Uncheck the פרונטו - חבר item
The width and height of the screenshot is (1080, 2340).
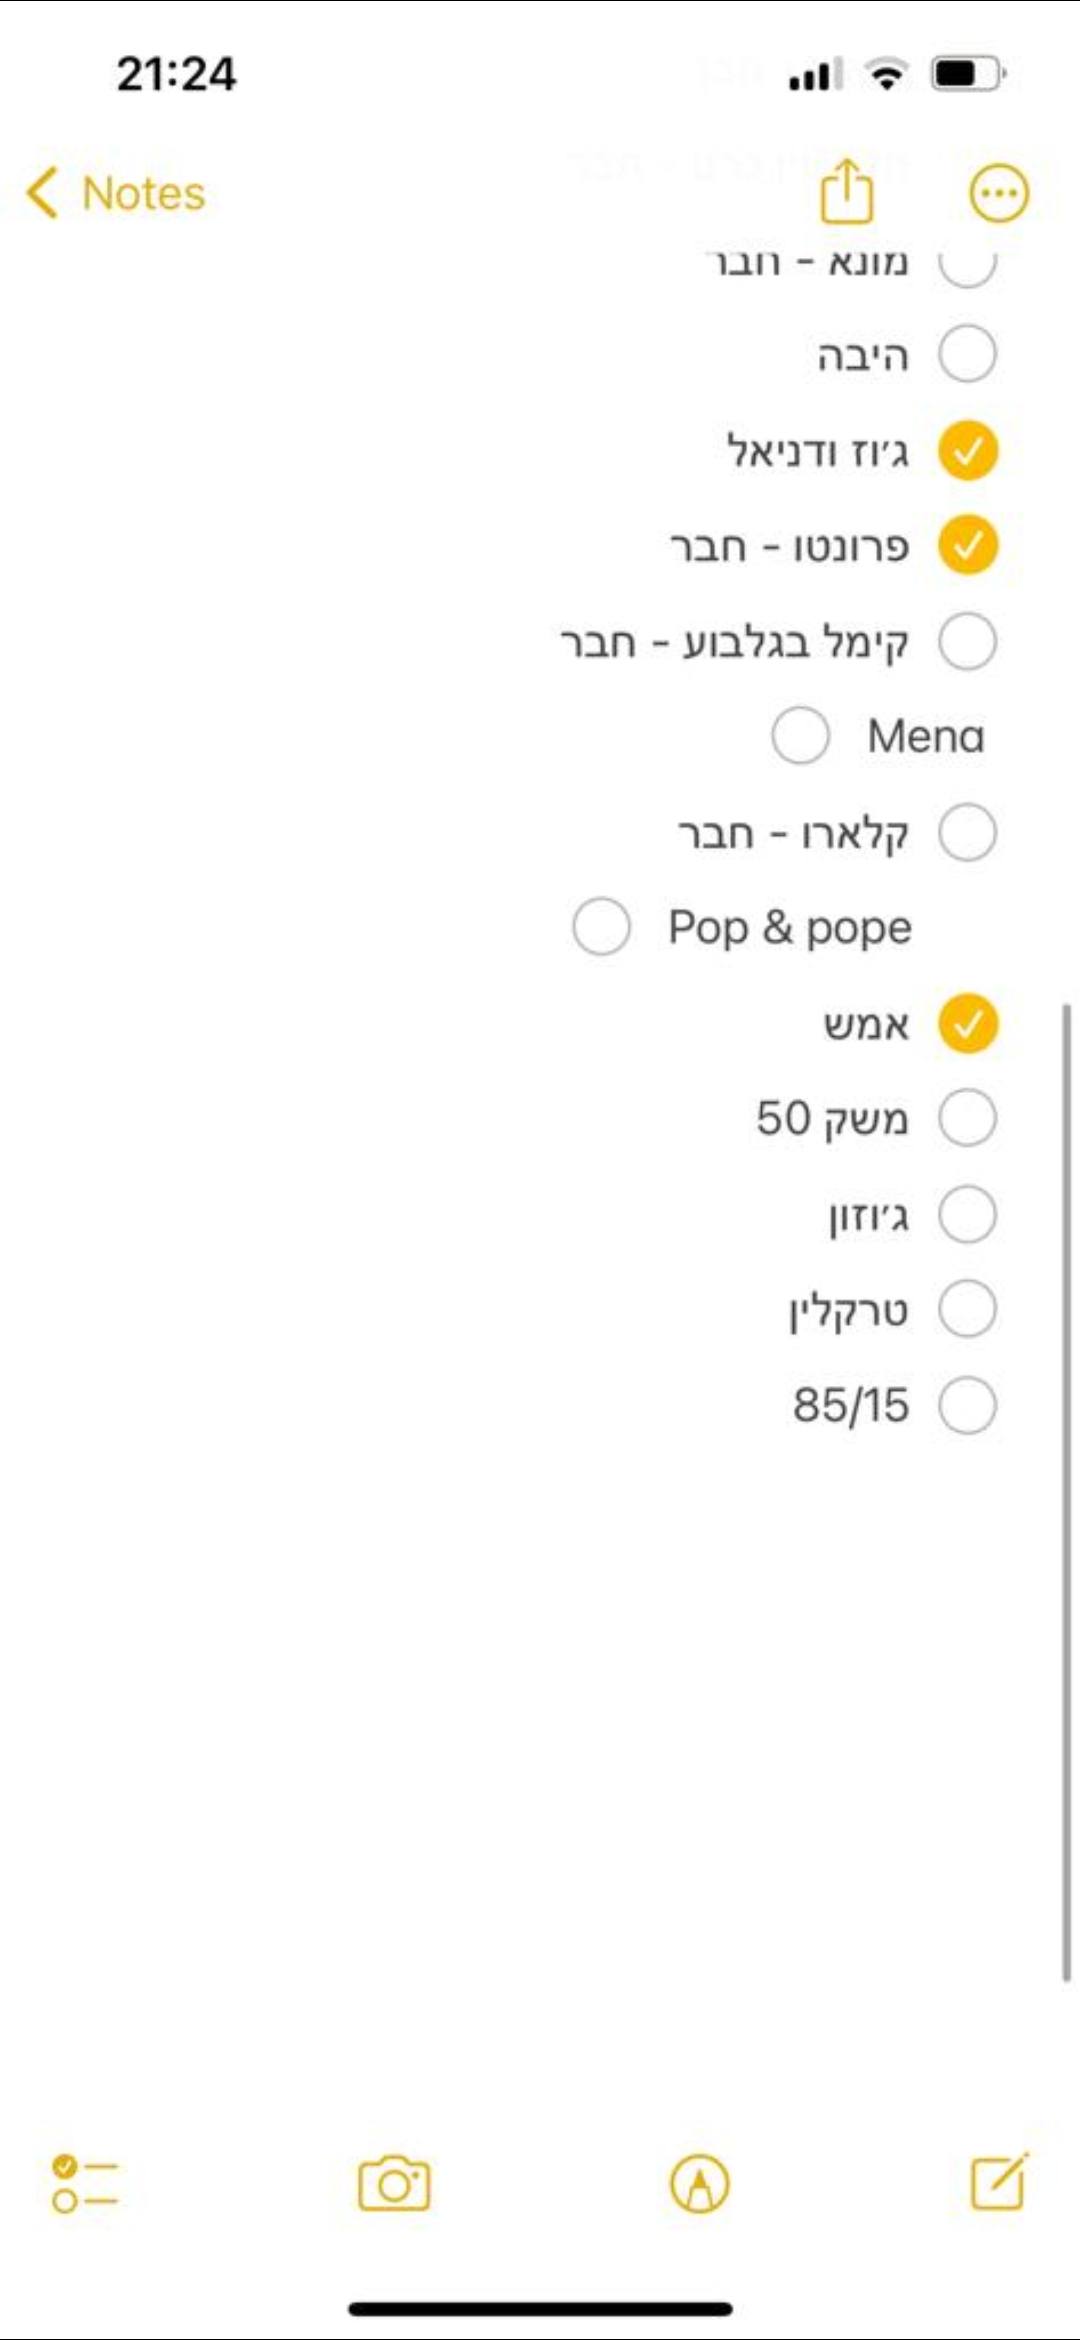click(967, 546)
